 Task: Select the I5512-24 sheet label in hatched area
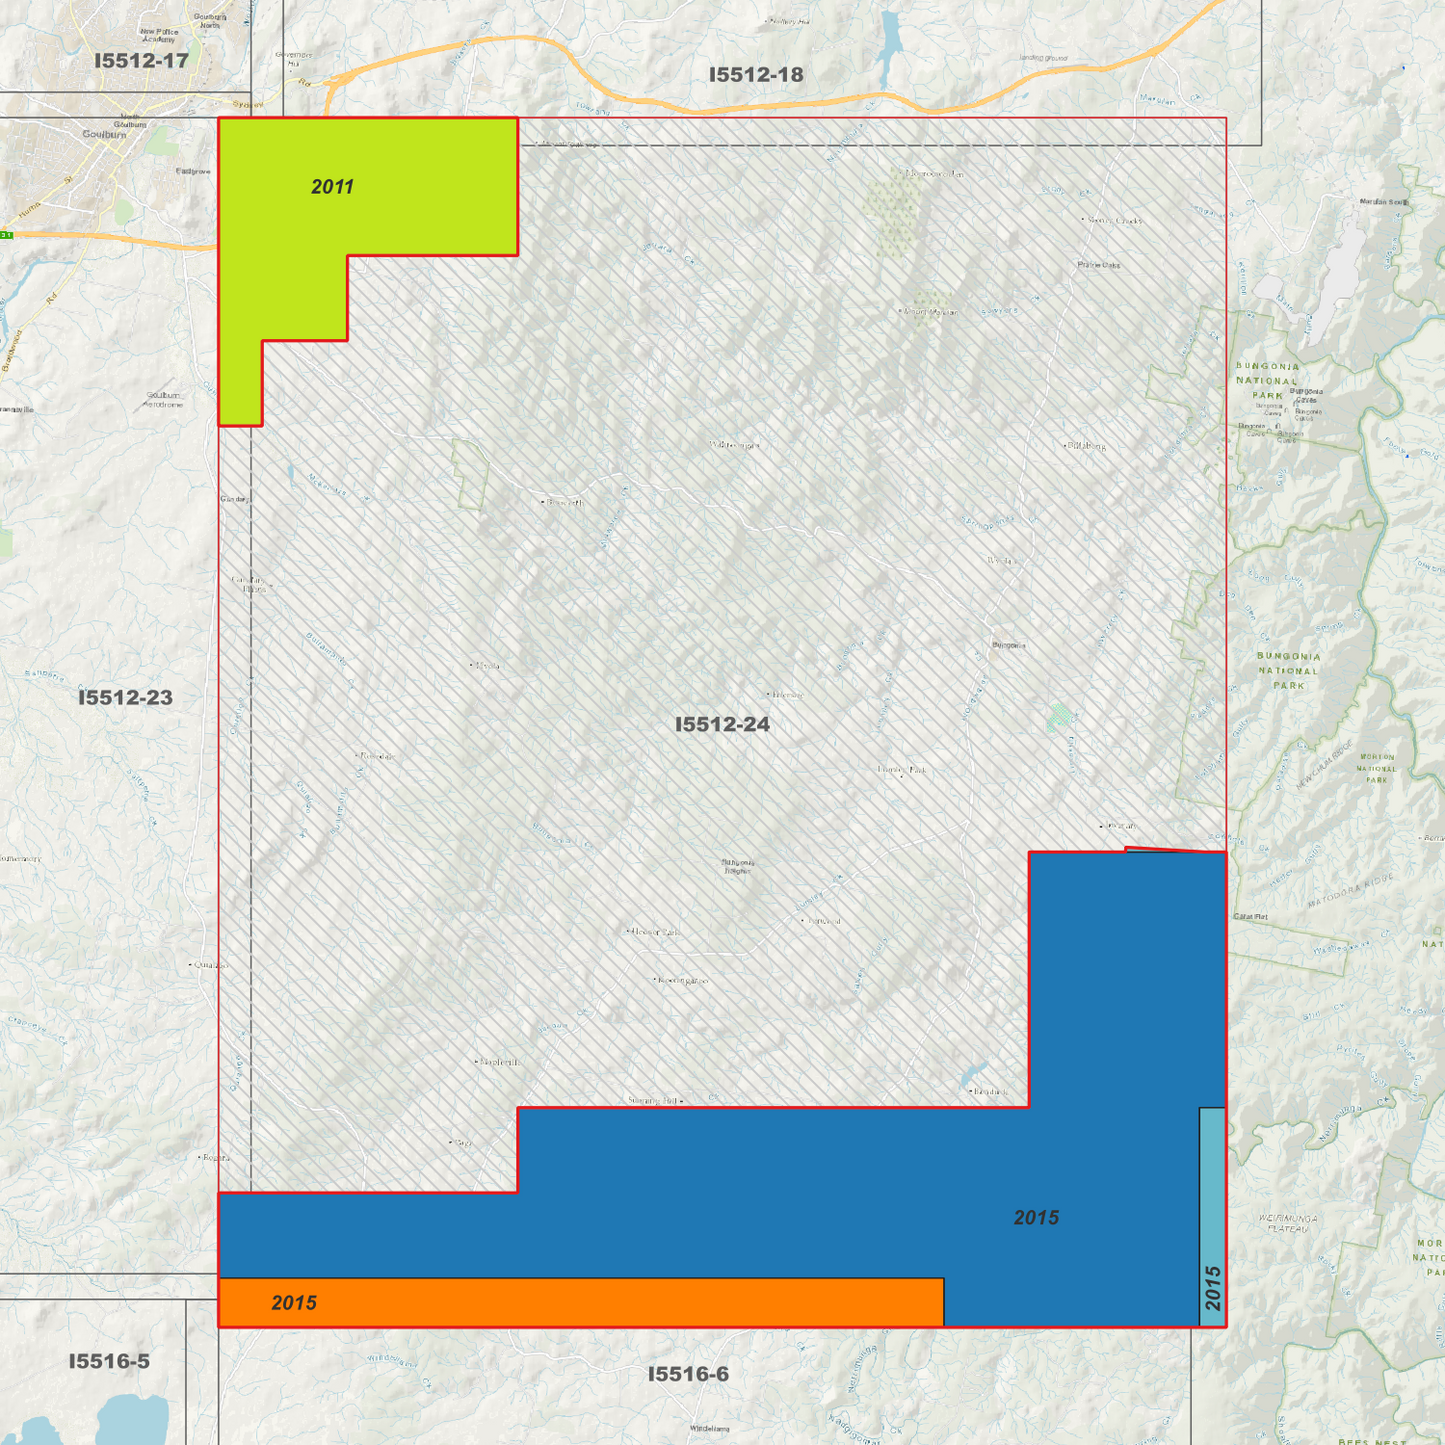(x=722, y=725)
